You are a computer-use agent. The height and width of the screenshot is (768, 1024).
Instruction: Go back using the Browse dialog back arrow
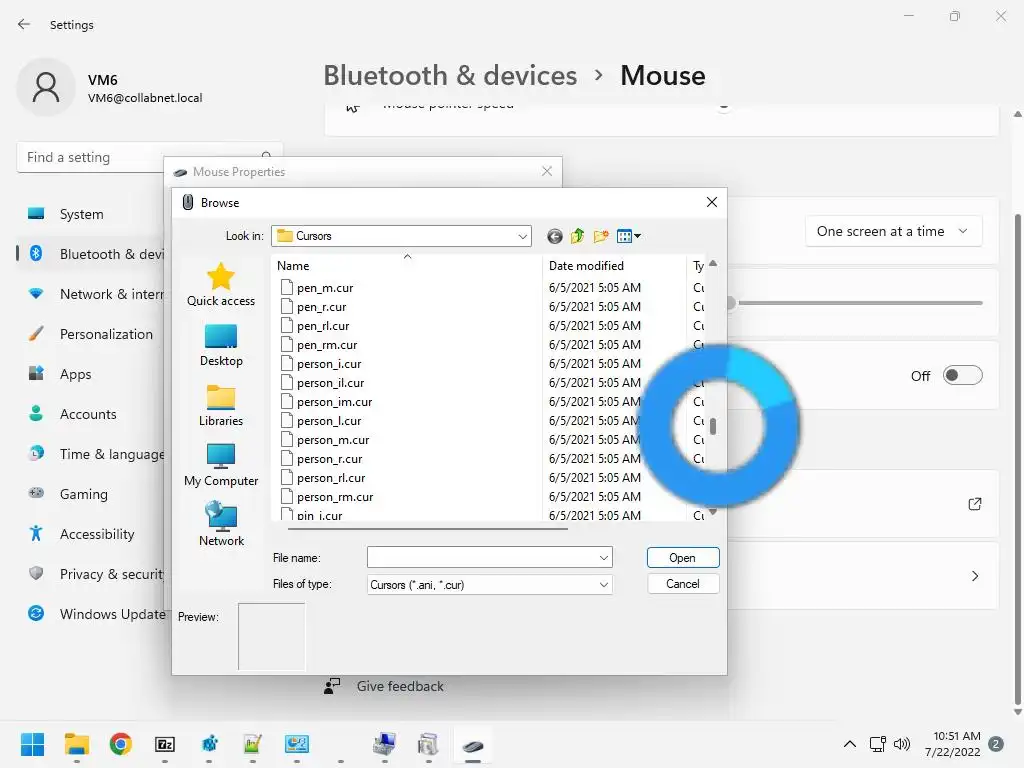(554, 236)
